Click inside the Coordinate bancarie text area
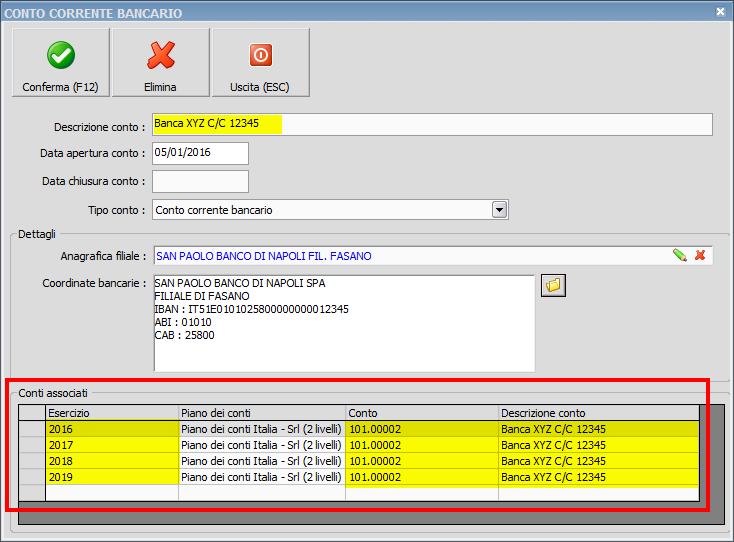 click(343, 323)
